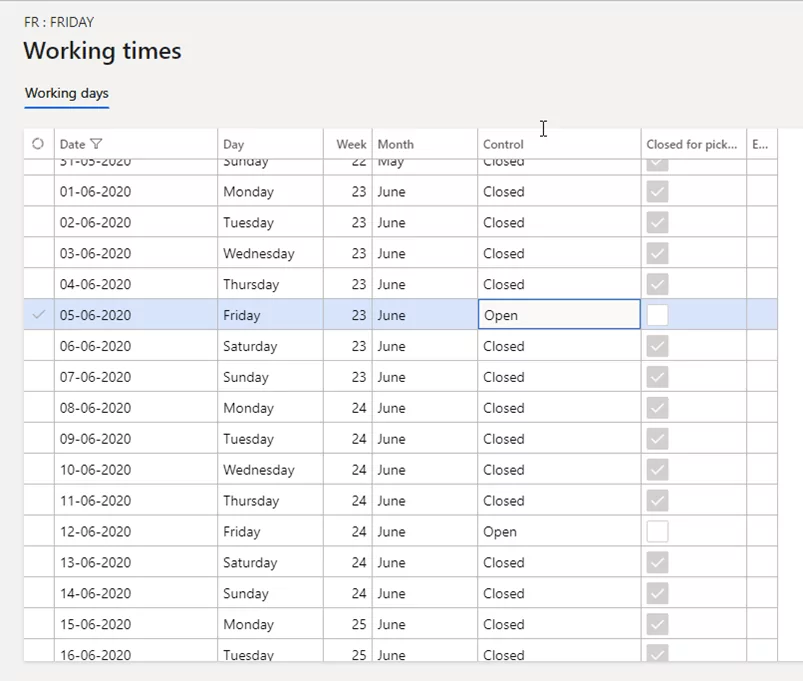Uncheck Closed for pickup on 01-06-2020
The image size is (803, 681).
coord(657,191)
